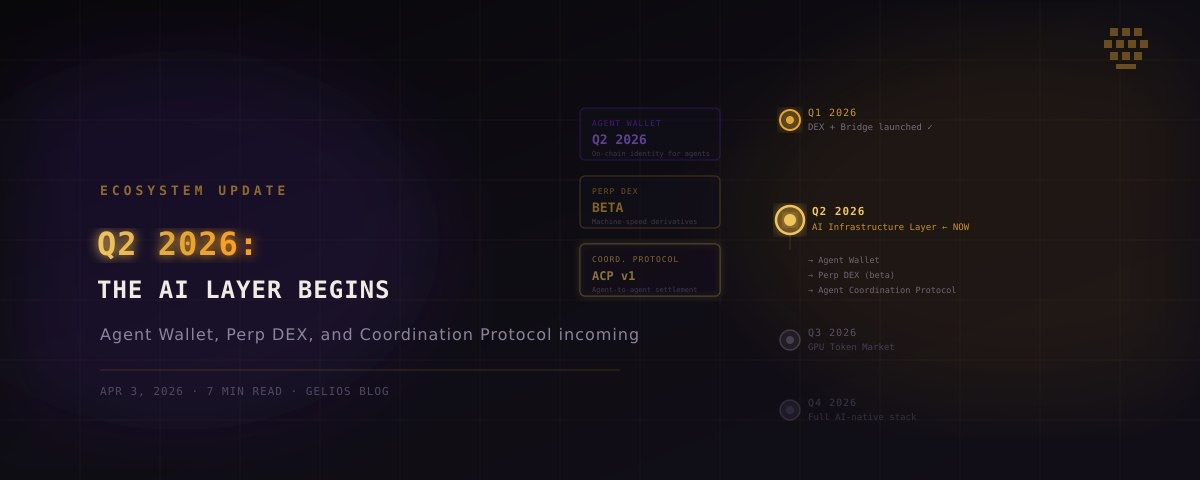This screenshot has height=480, width=1200.
Task: Select the Q4 2026 timeline circle marker
Action: (x=790, y=410)
